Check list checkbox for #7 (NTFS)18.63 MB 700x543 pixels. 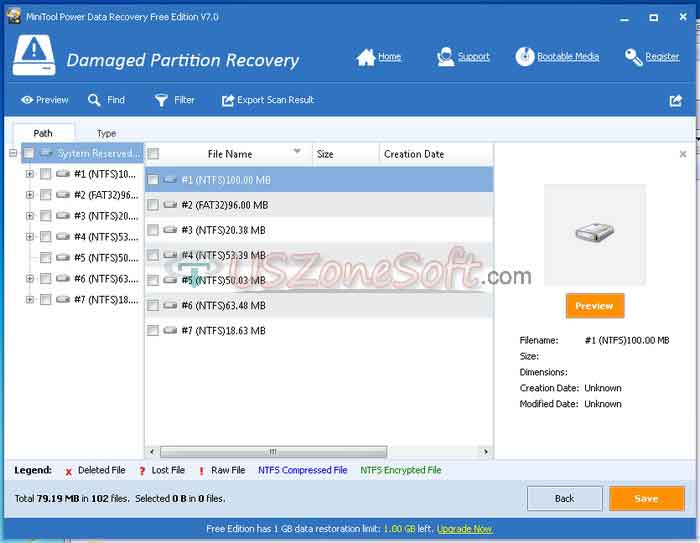coord(153,330)
